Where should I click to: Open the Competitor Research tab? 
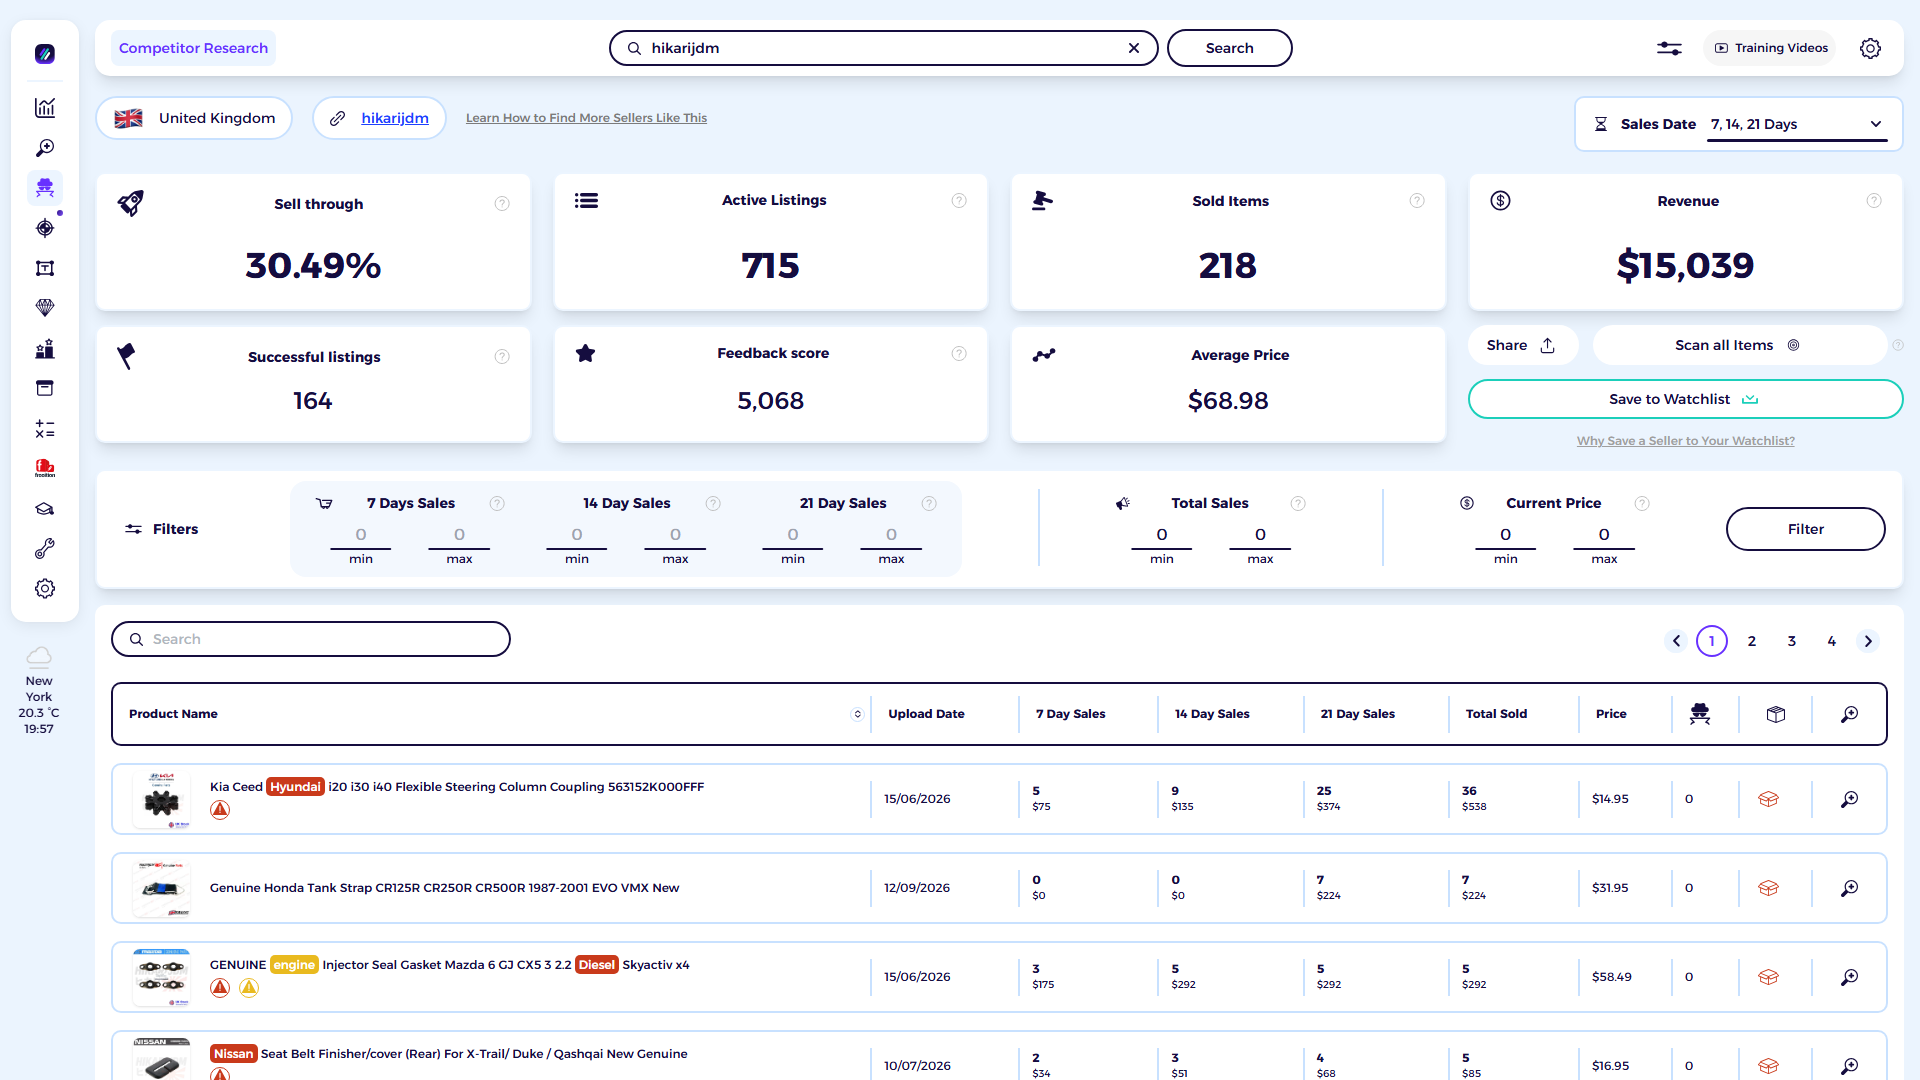click(193, 48)
